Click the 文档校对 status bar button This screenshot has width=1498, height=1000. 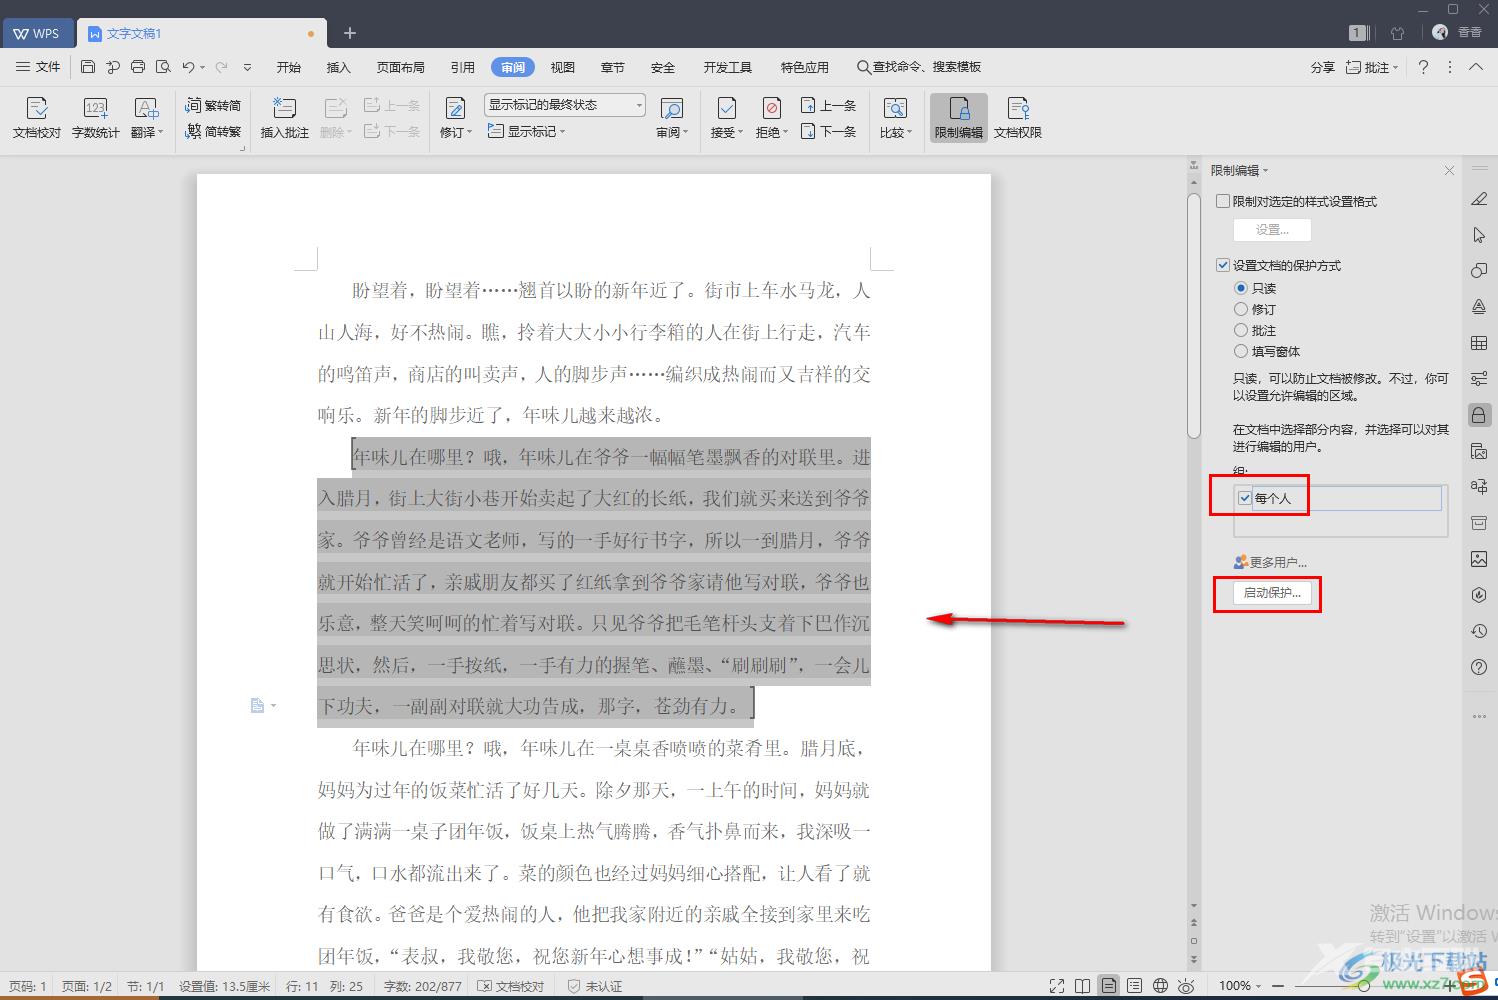[x=511, y=986]
